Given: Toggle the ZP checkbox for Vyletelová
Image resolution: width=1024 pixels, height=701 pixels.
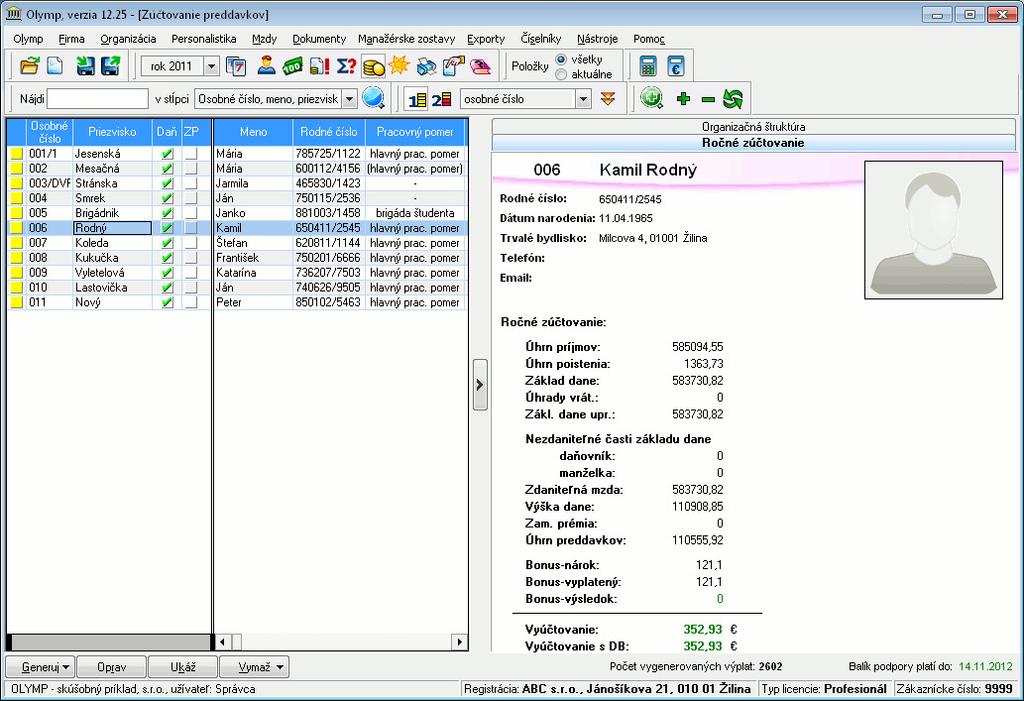Looking at the screenshot, I should pyautogui.click(x=191, y=272).
